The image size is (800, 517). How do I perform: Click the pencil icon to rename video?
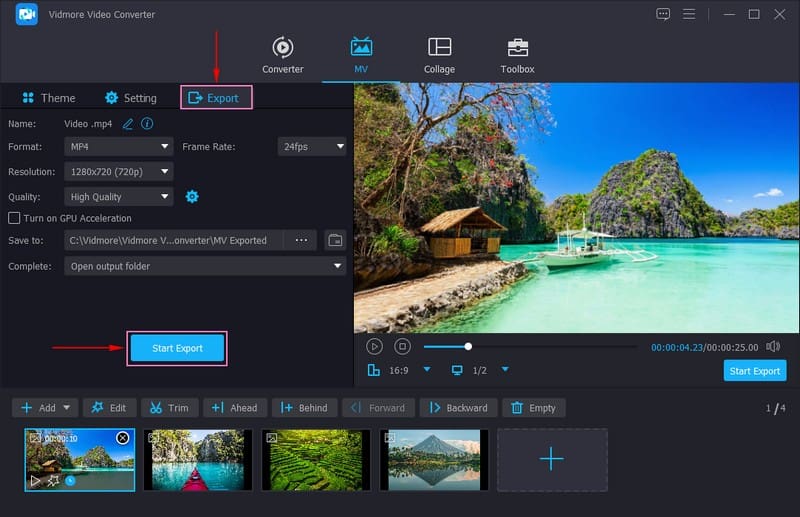127,124
